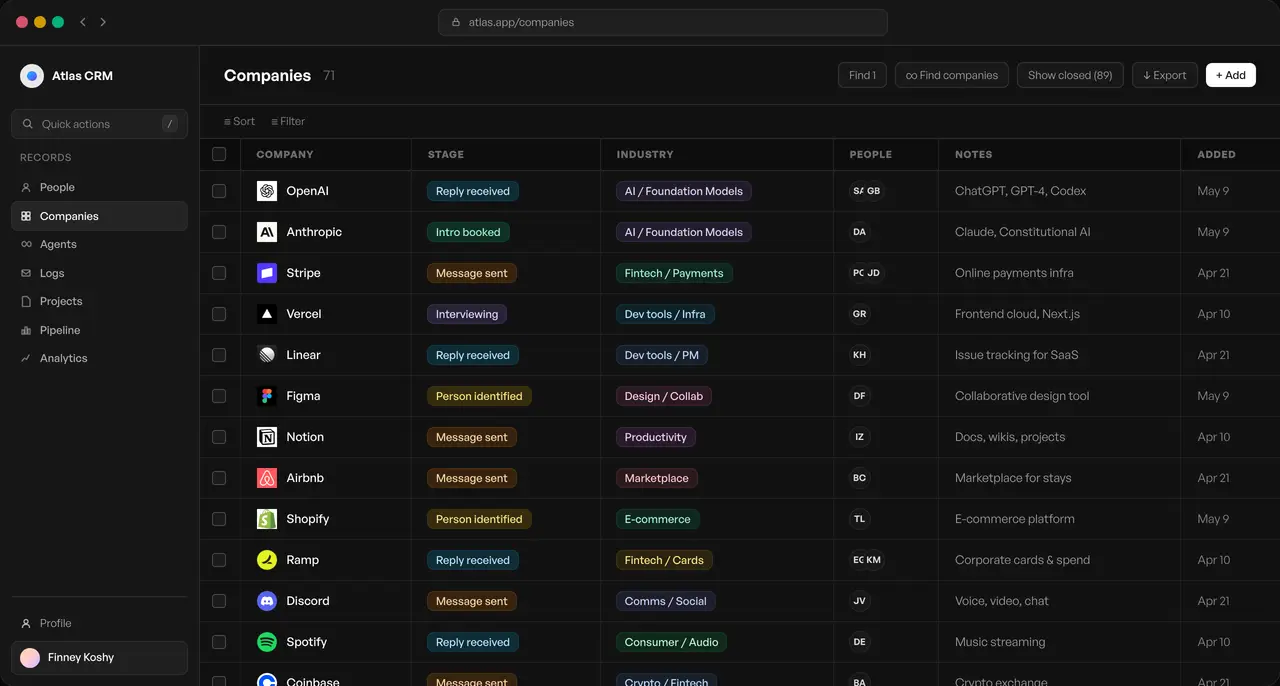Click the atlas.app/companies address bar
This screenshot has width=1280, height=686.
[662, 22]
